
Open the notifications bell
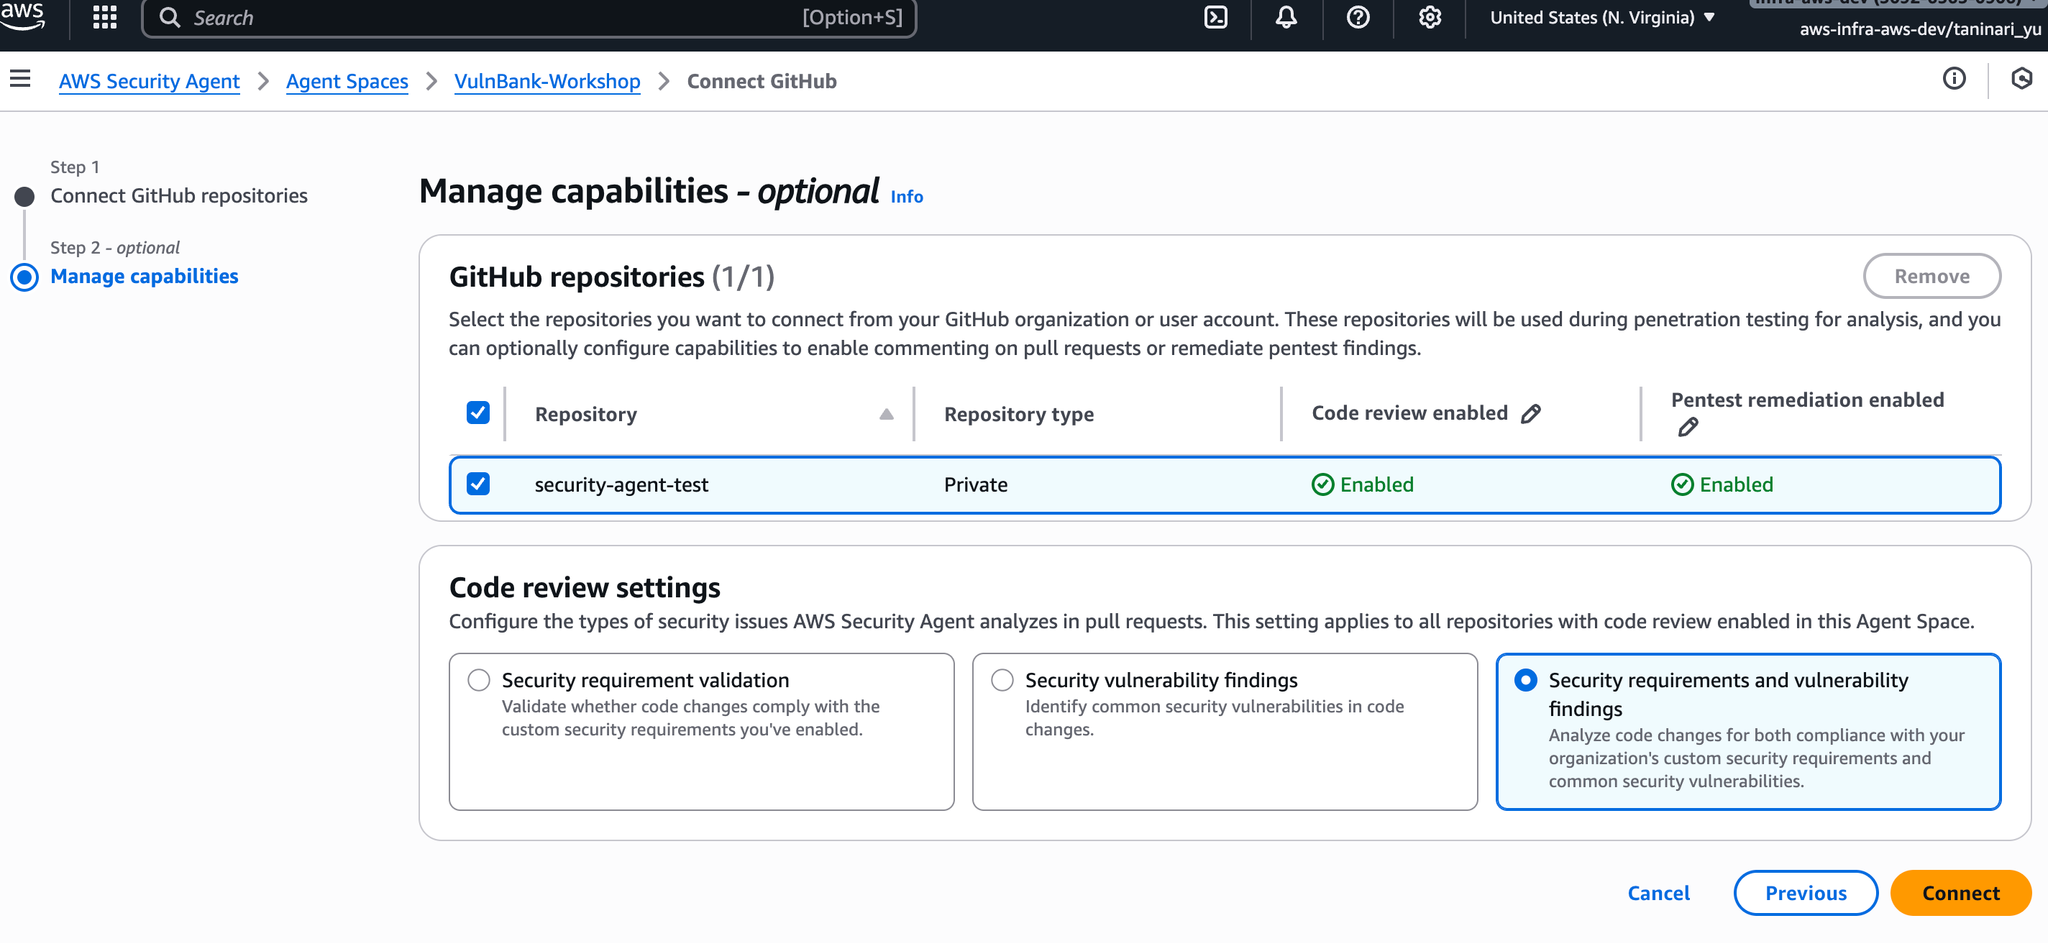coord(1286,17)
